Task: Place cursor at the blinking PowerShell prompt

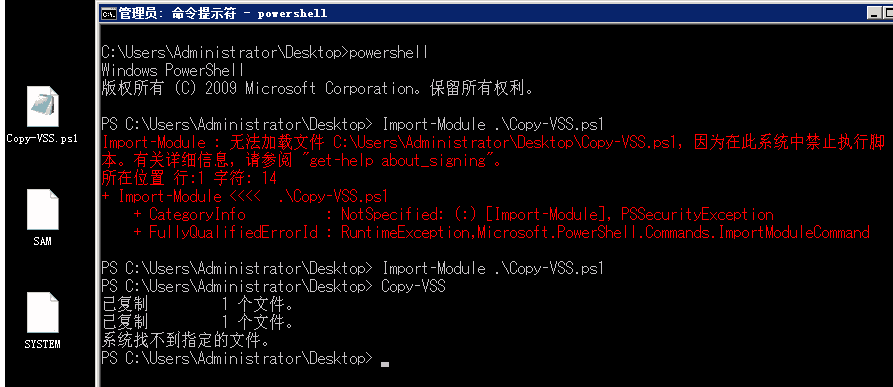Action: (x=385, y=363)
